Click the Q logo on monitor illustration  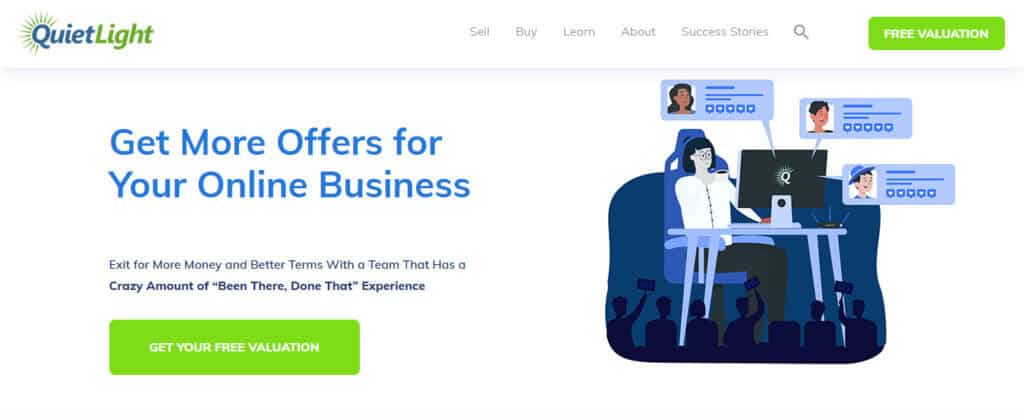click(784, 176)
